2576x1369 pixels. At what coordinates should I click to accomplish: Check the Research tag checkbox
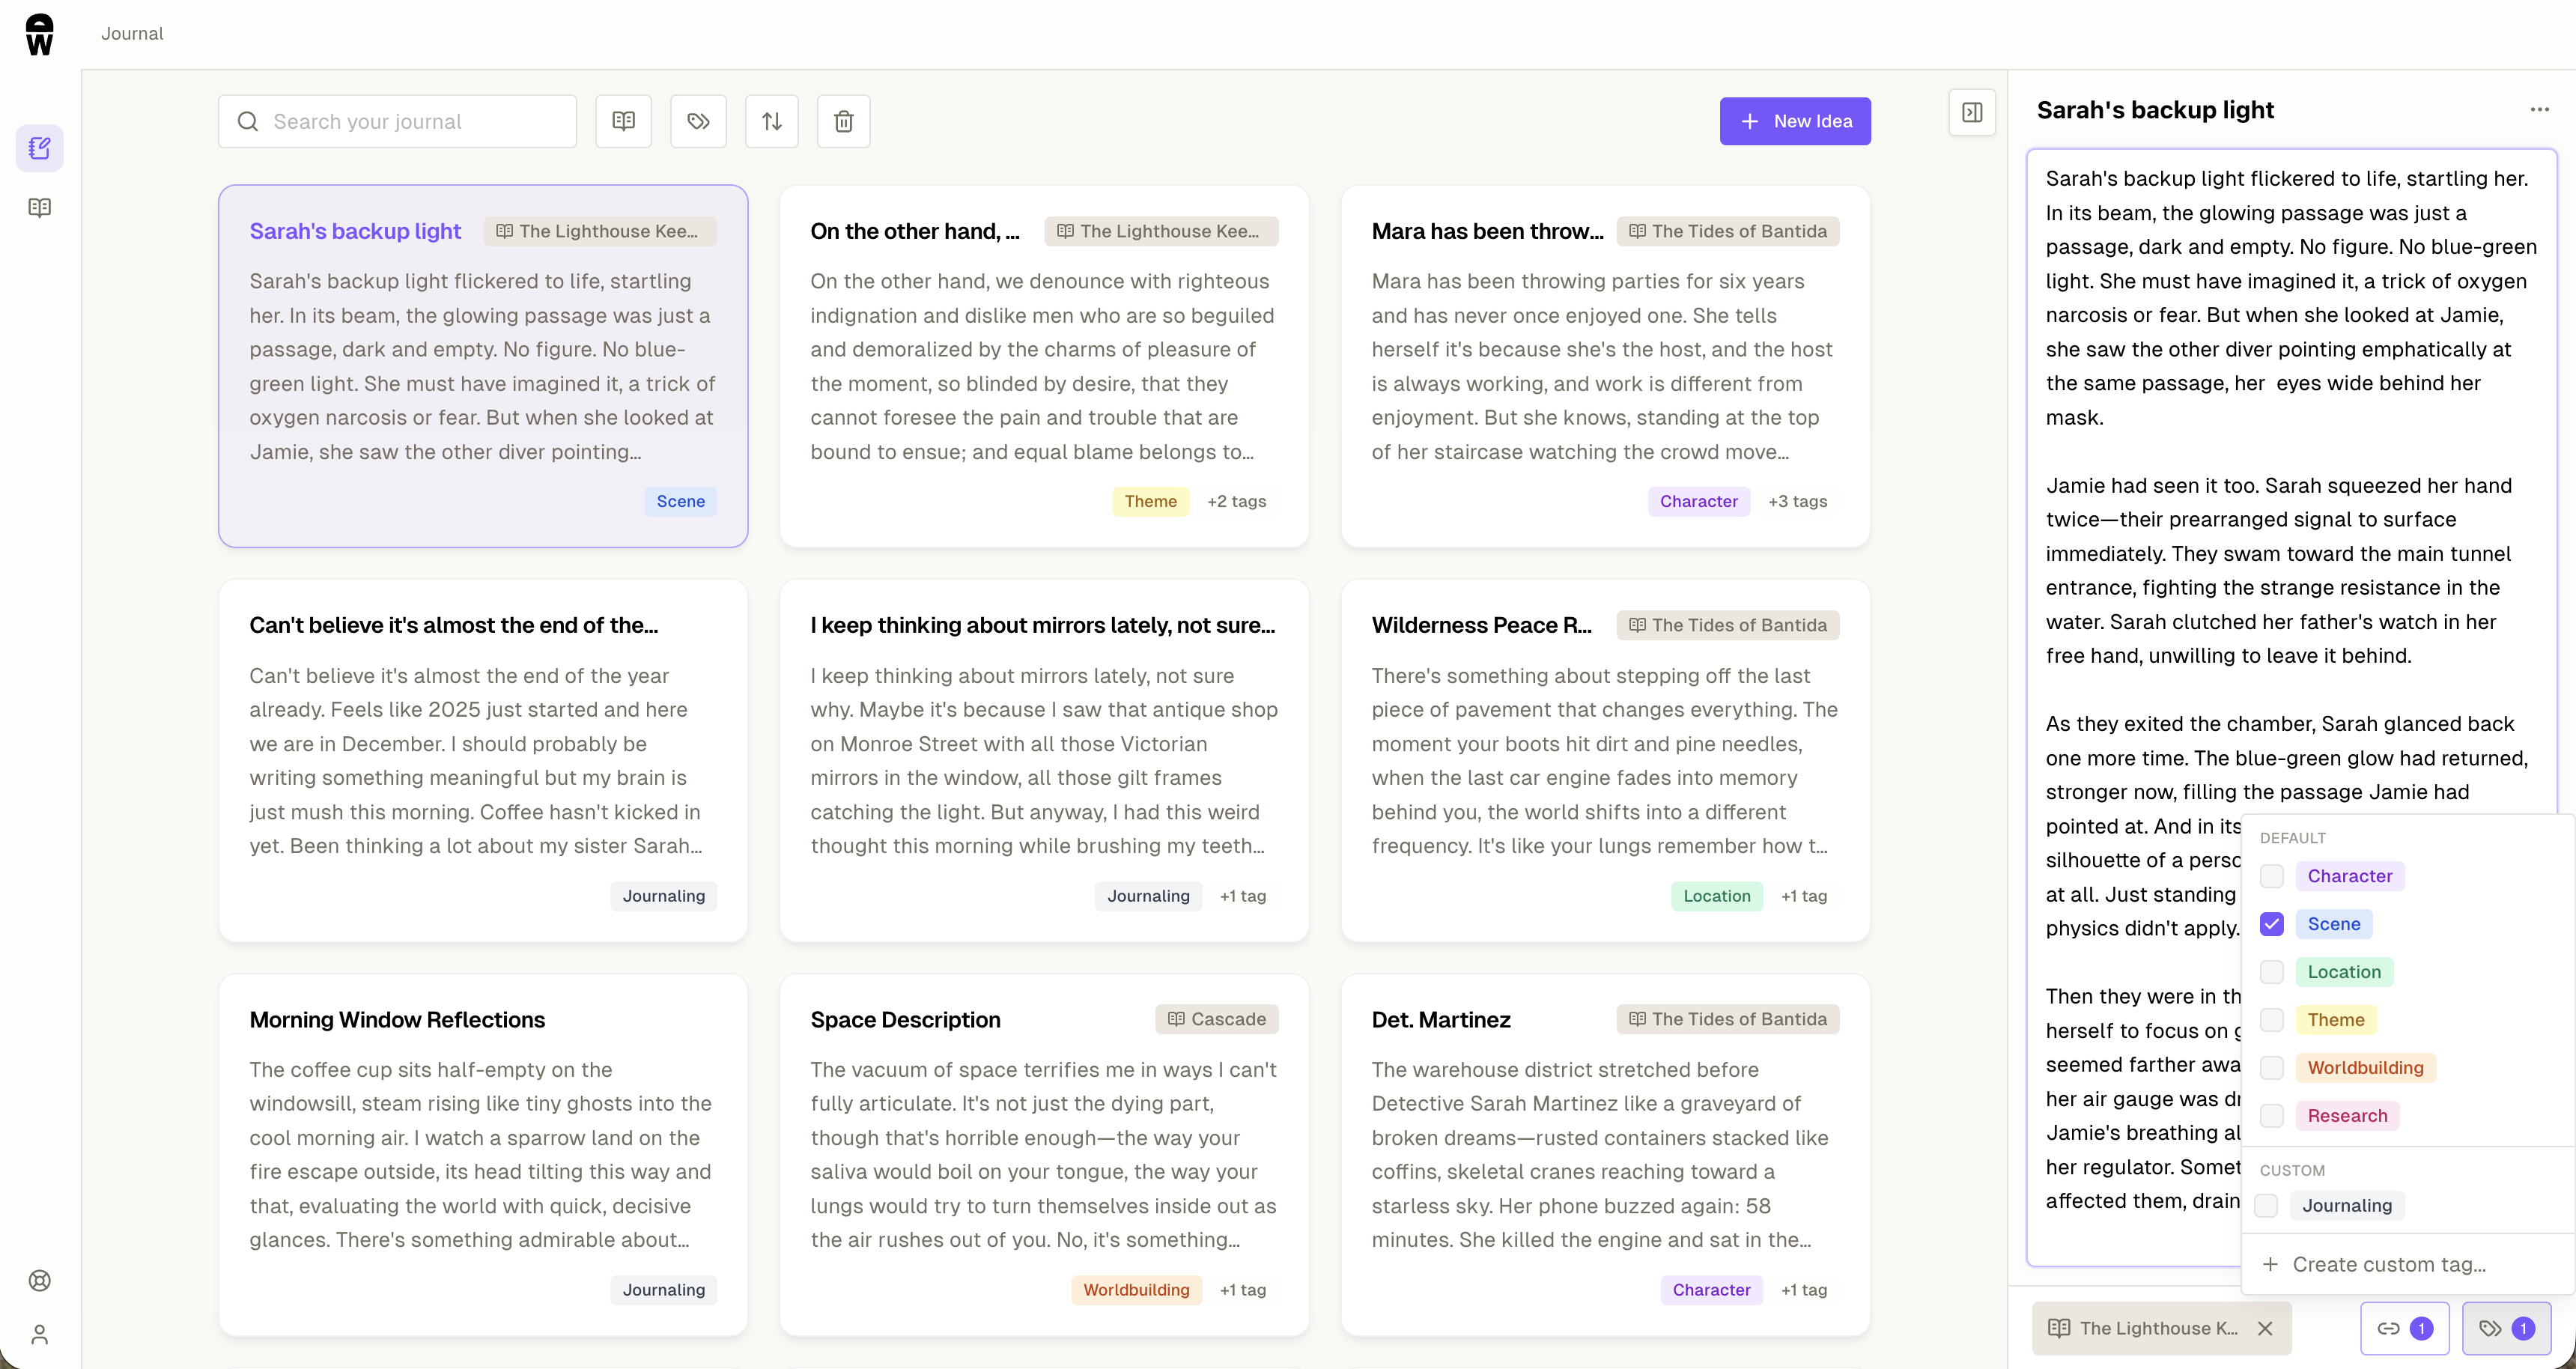pos(2272,1116)
